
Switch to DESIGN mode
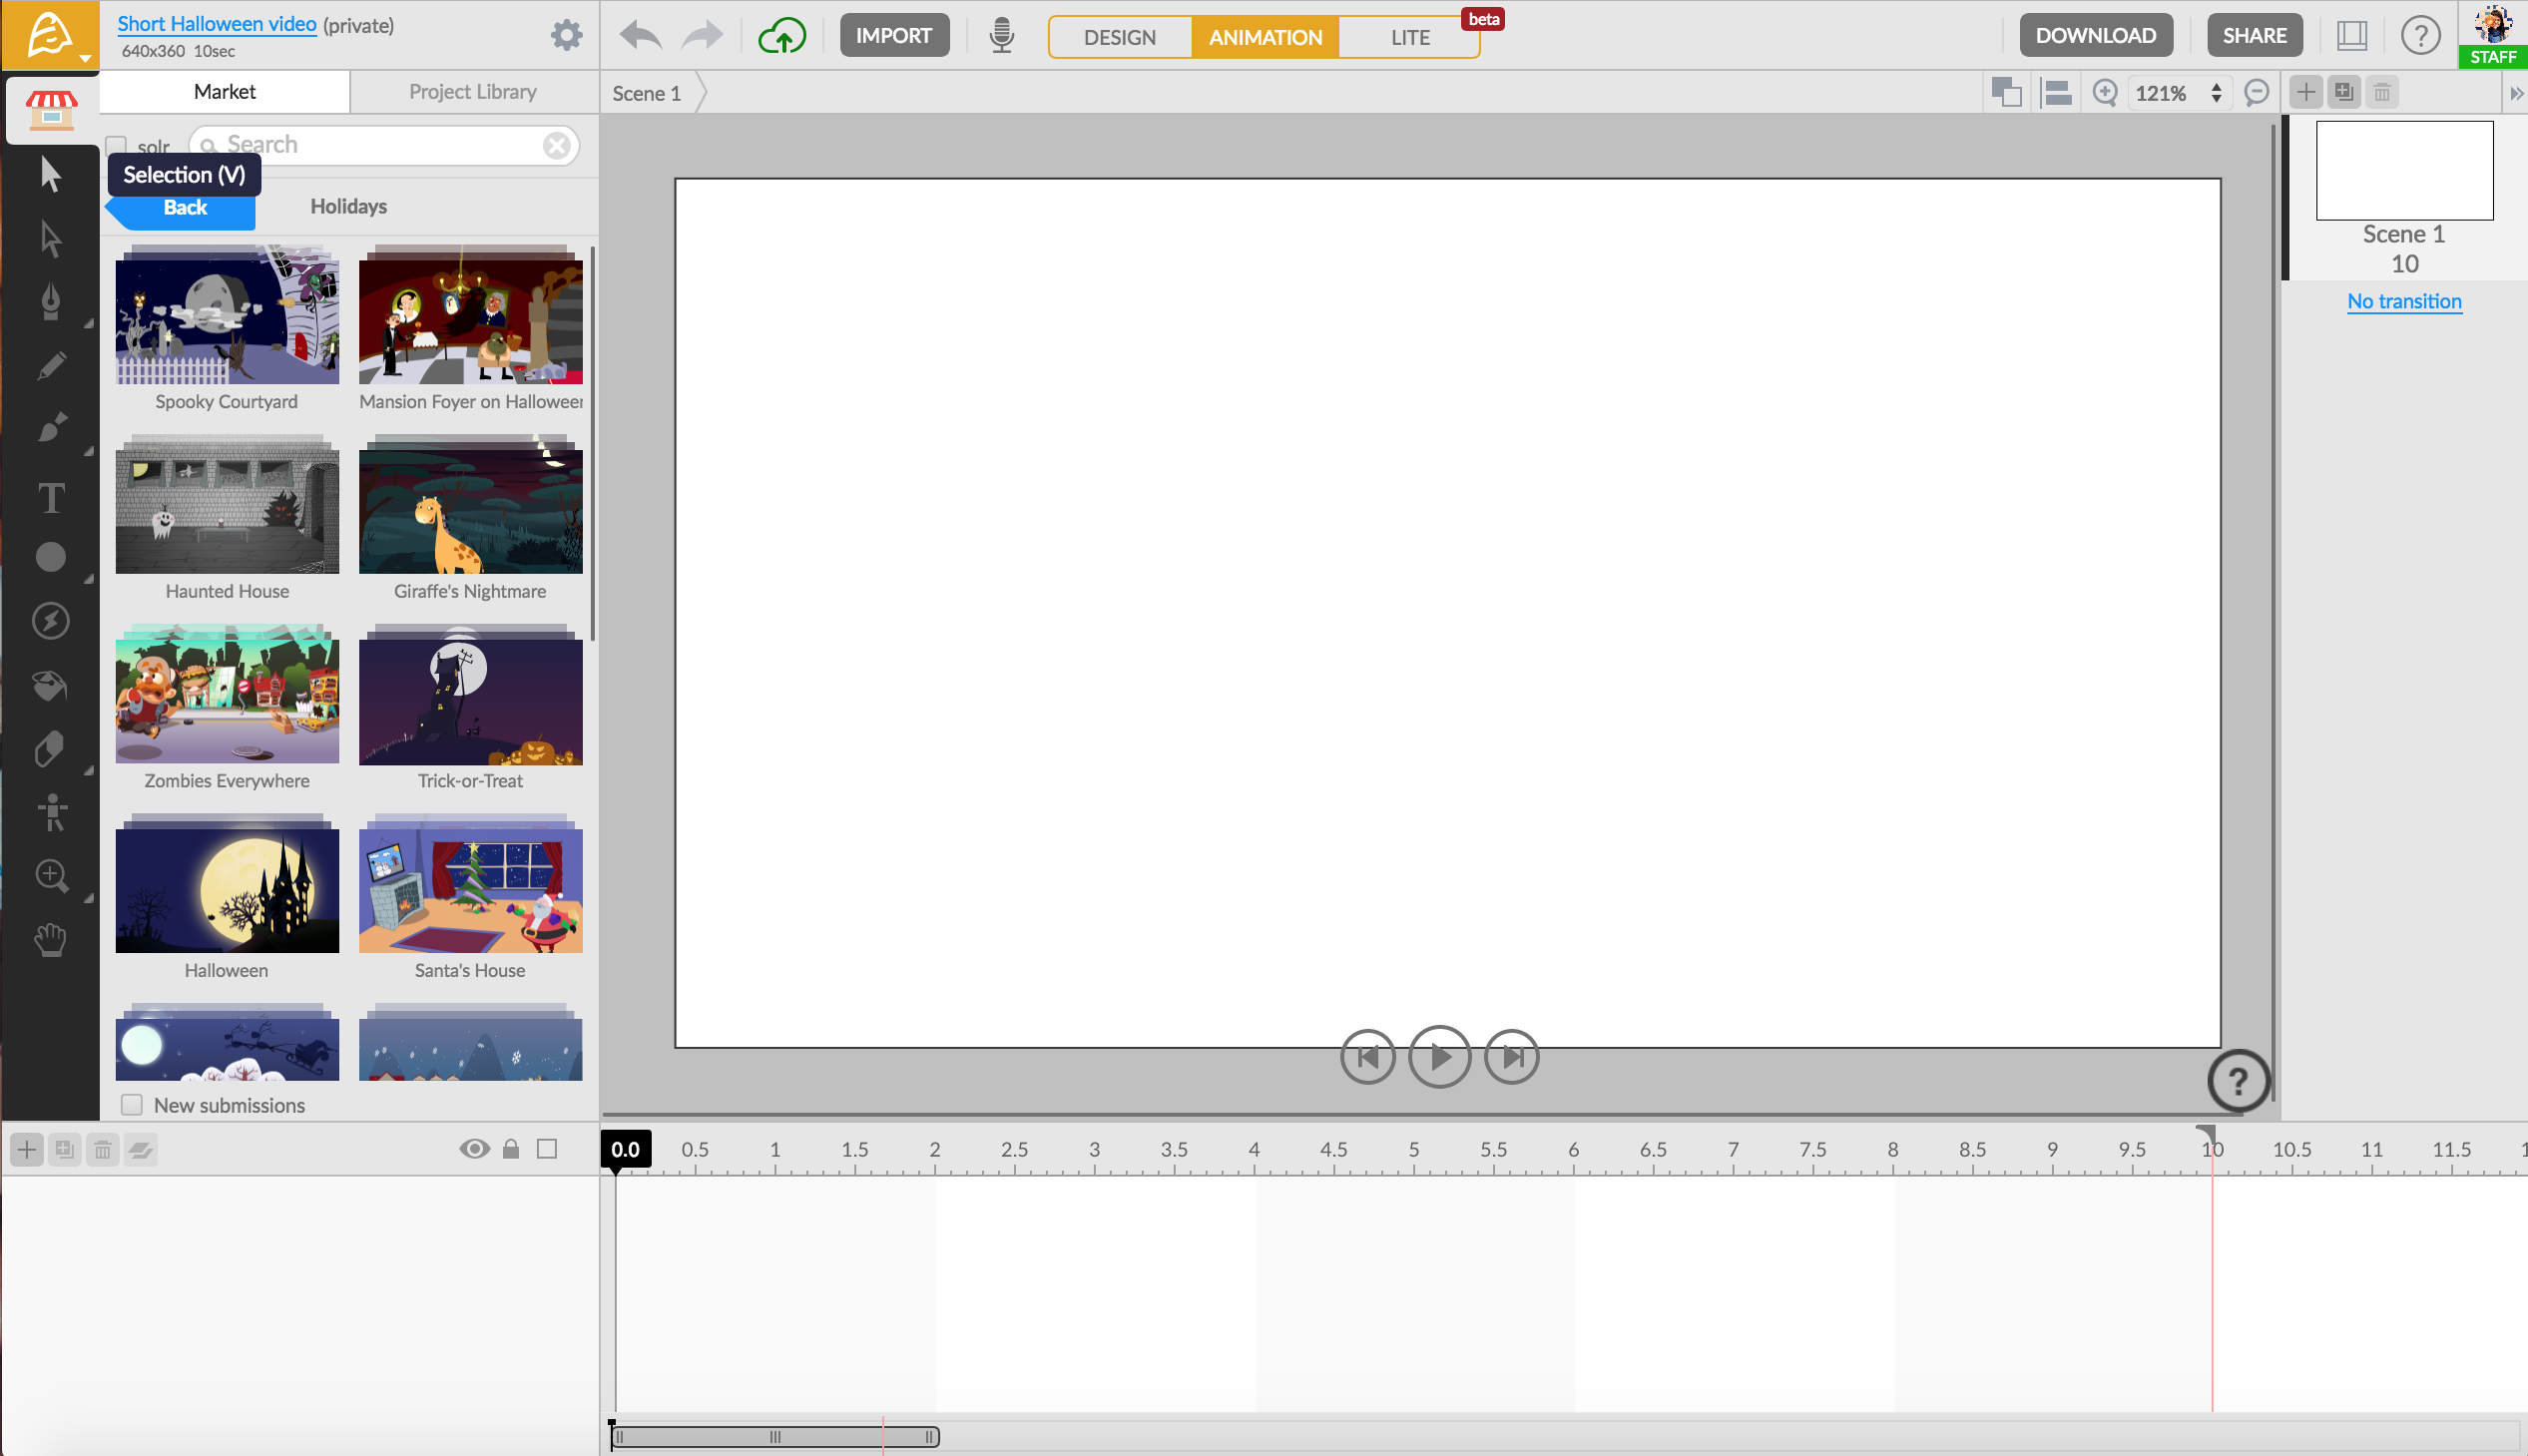tap(1120, 37)
